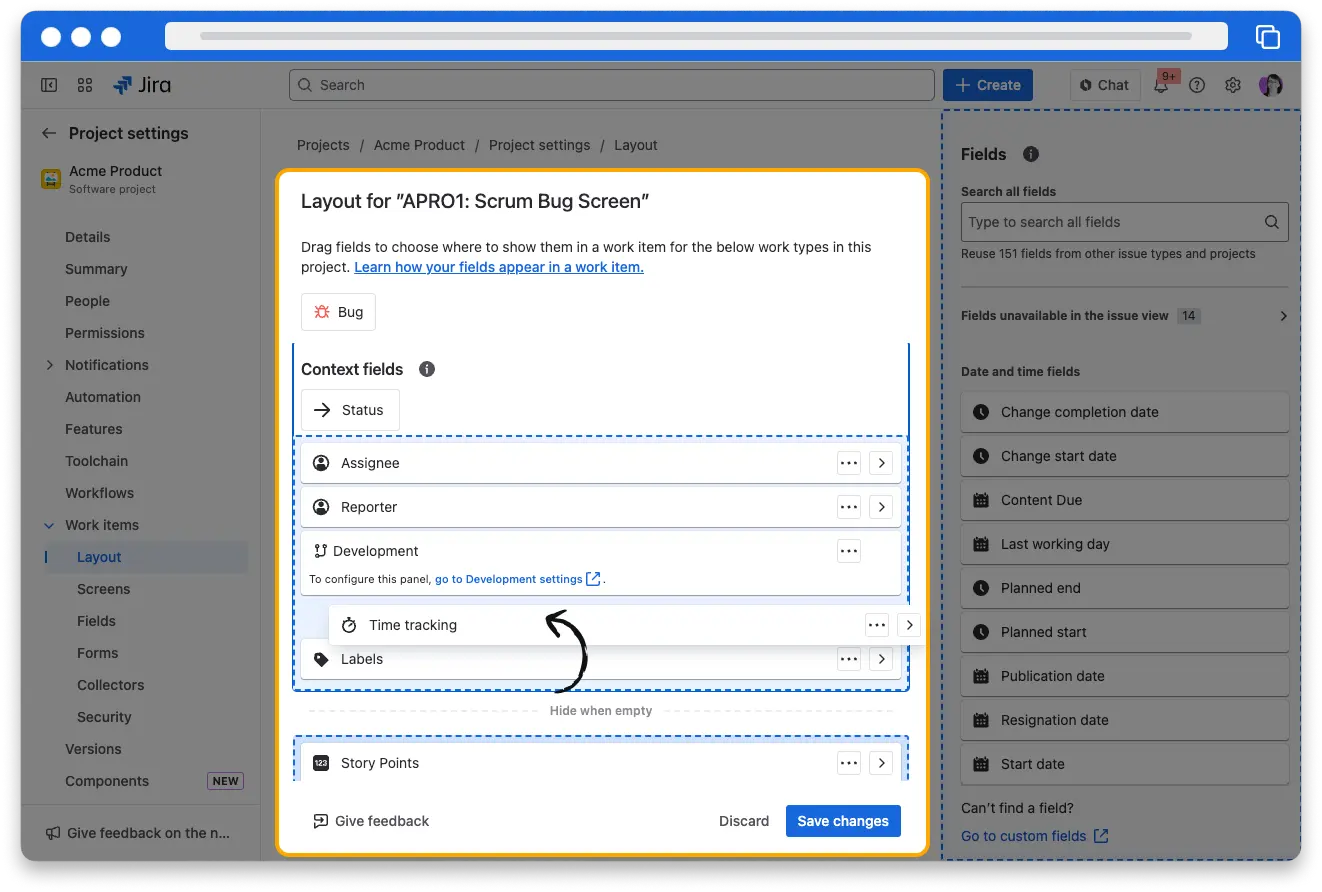Open the Chat button
Viewport: 1322px width, 892px height.
coord(1104,85)
